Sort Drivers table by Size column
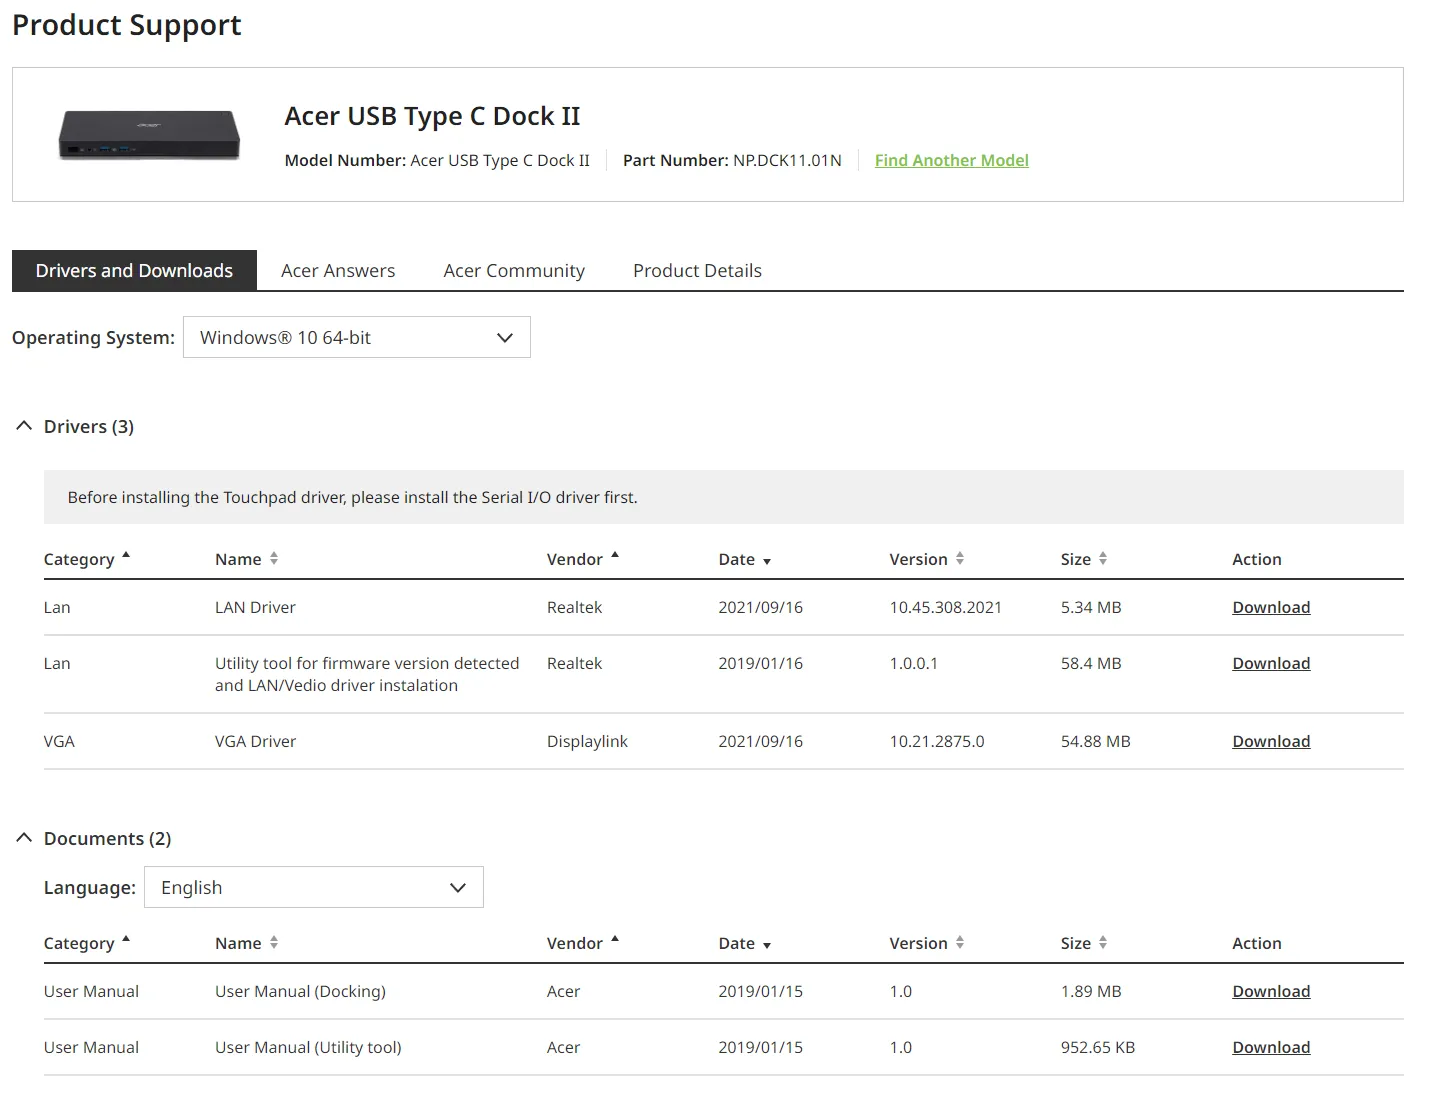Screen dimensions: 1432x1099 click(x=1084, y=559)
